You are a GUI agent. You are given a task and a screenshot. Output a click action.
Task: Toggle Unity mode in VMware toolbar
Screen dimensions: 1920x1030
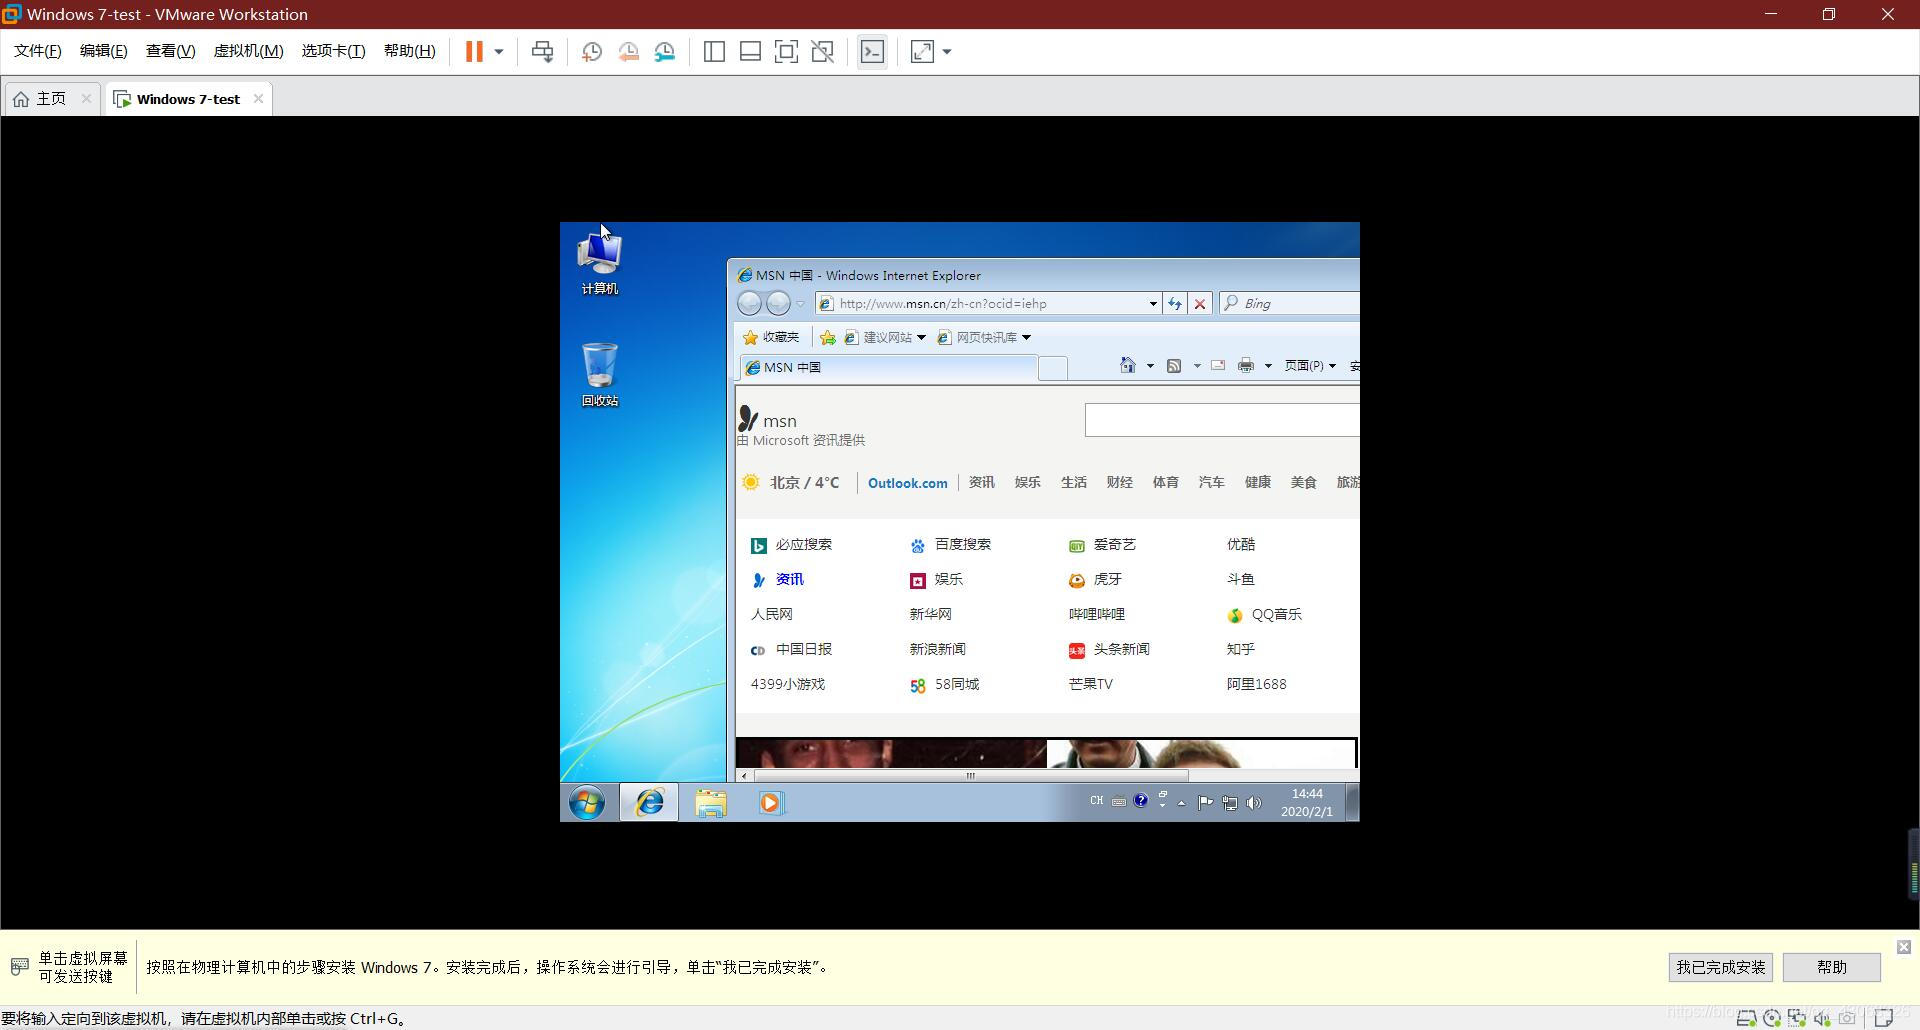tap(823, 52)
